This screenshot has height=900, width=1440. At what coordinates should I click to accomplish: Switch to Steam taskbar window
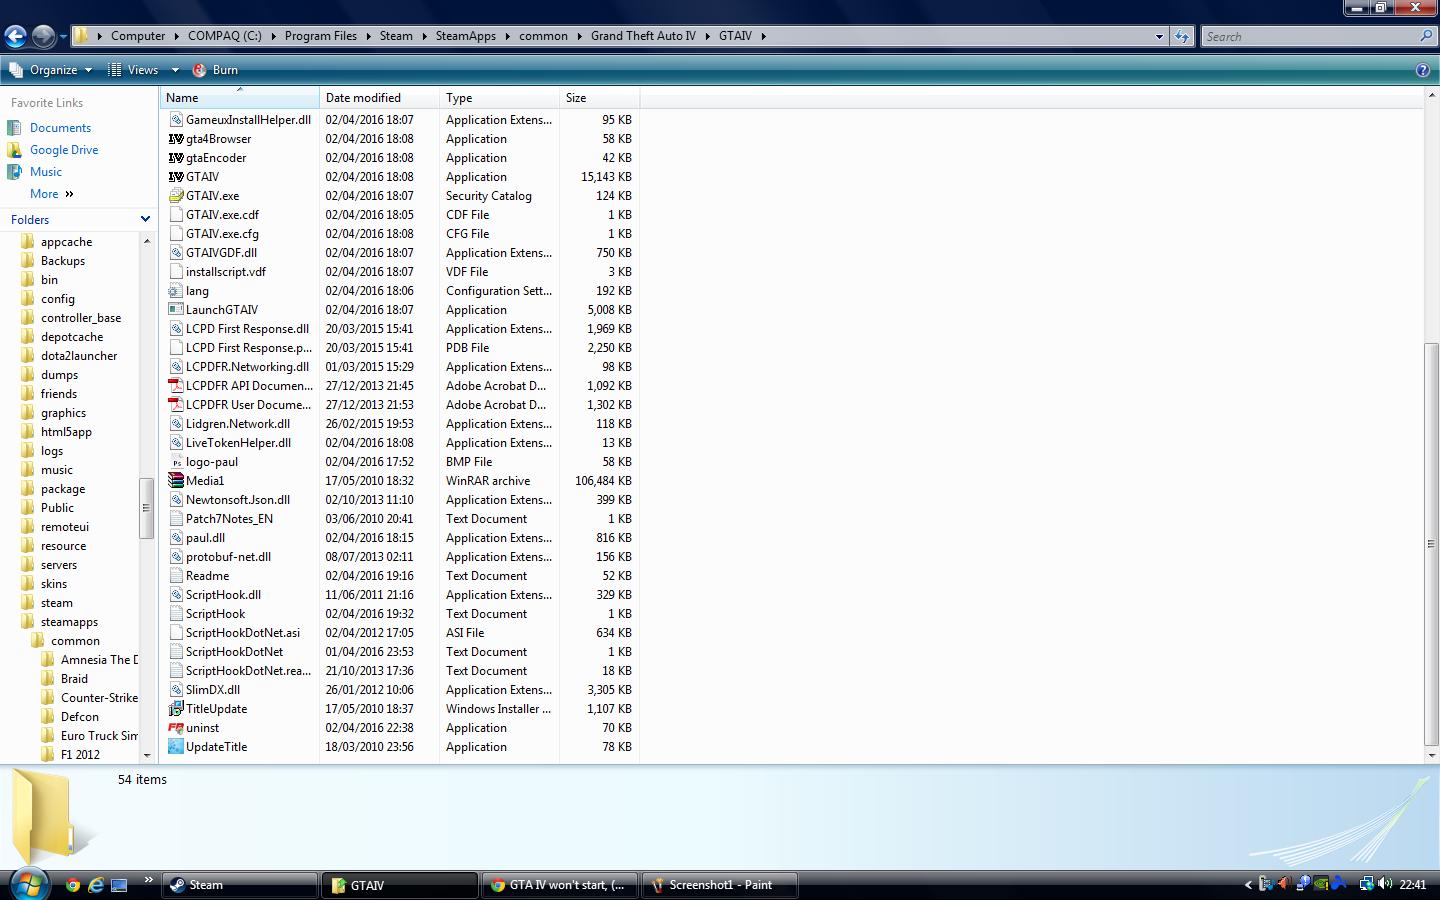tap(239, 885)
